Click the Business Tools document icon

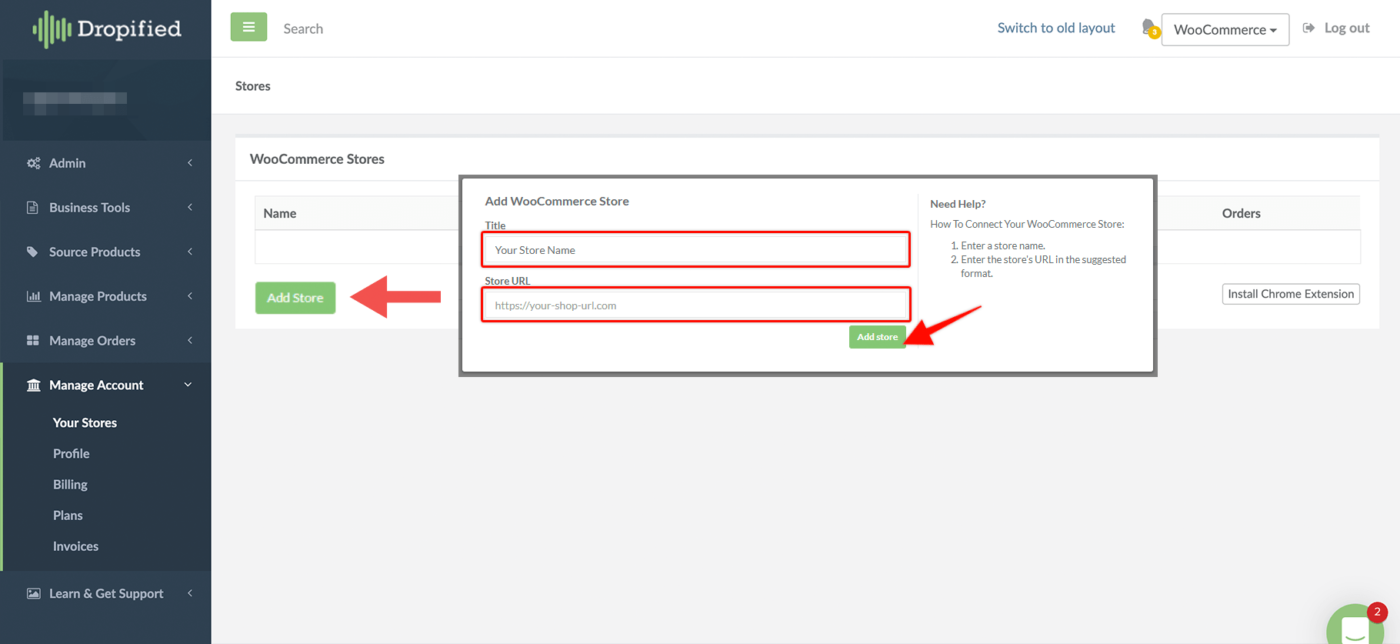click(33, 208)
